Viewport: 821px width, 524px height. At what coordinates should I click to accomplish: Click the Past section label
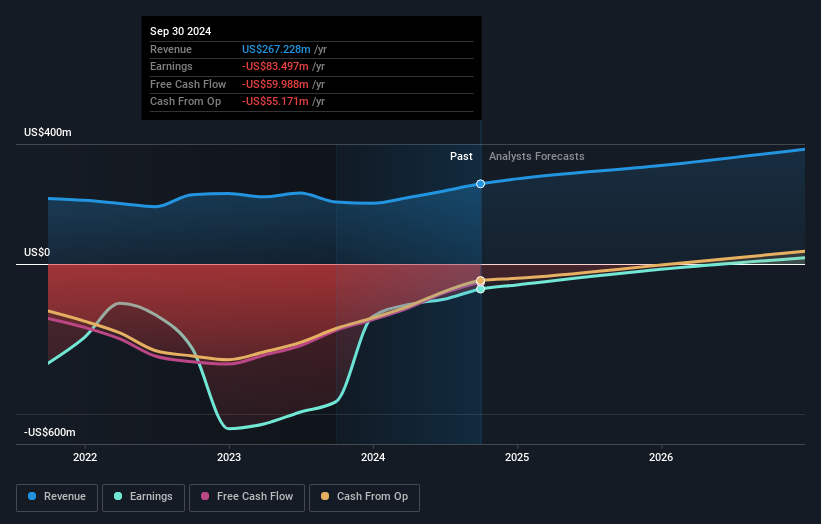pos(461,156)
